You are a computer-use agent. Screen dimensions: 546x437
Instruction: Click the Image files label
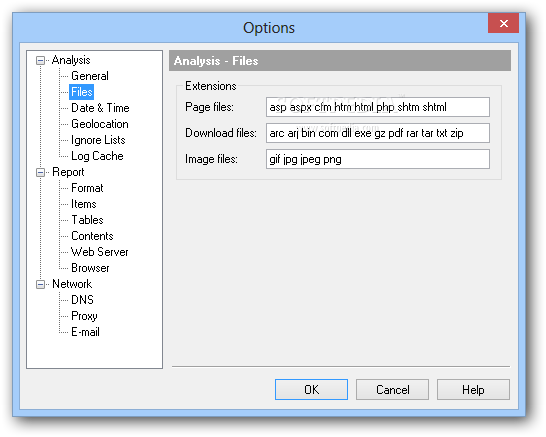click(x=211, y=159)
